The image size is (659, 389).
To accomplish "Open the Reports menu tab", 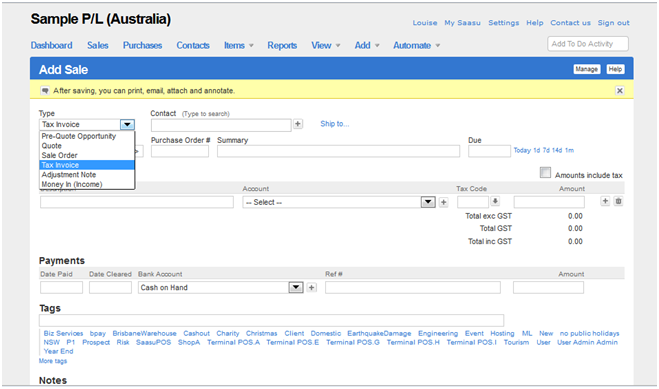I will 282,45.
